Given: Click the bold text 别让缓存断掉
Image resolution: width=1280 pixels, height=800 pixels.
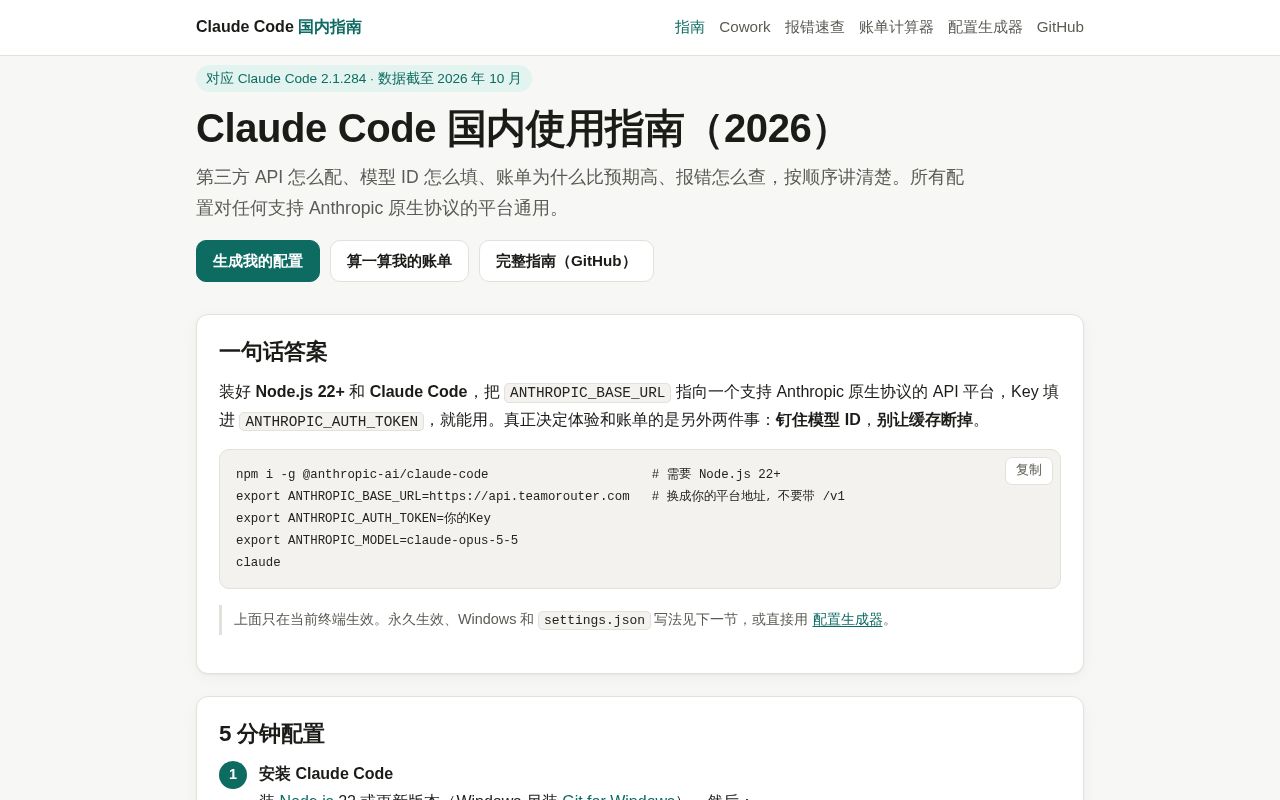Looking at the screenshot, I should coord(925,420).
